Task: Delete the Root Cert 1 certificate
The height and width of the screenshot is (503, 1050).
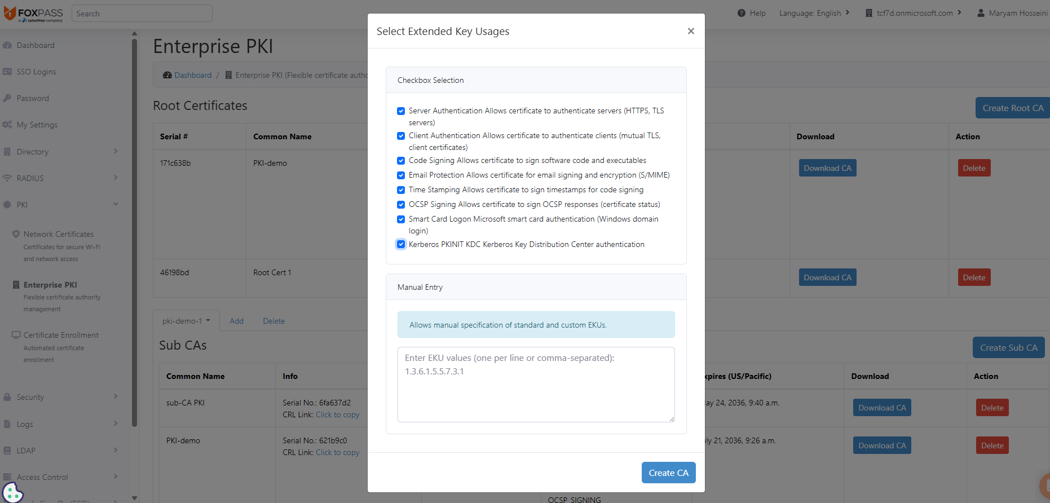Action: click(x=974, y=277)
